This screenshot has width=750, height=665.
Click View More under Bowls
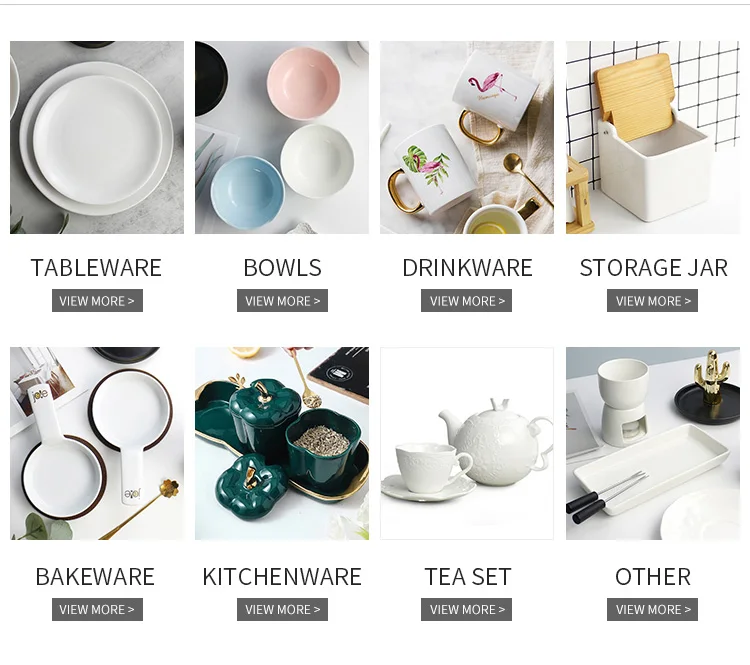282,300
